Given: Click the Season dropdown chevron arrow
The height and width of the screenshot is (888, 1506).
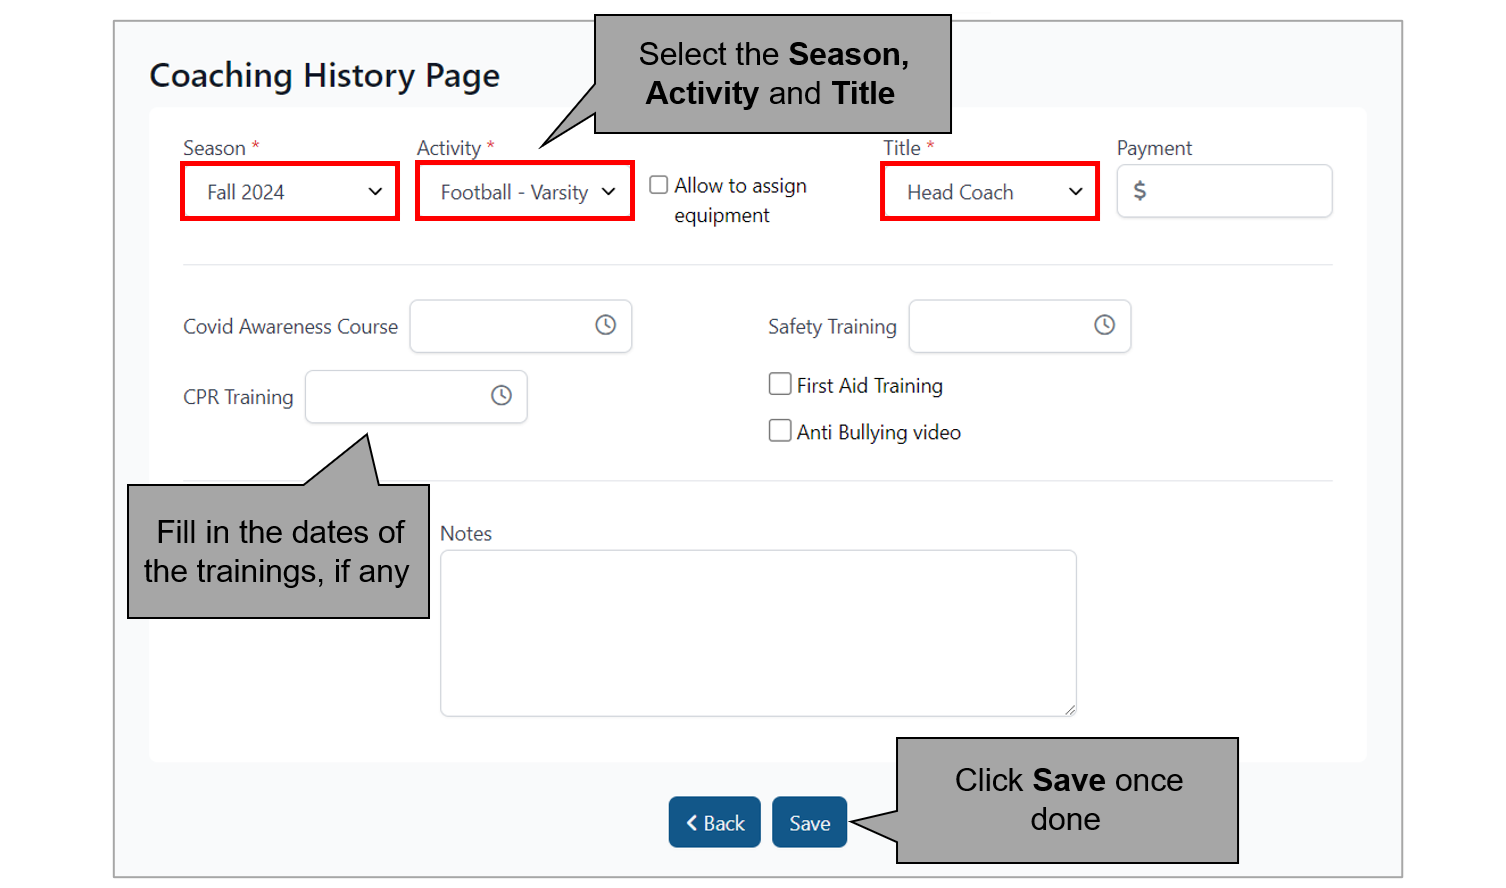Looking at the screenshot, I should click(375, 192).
